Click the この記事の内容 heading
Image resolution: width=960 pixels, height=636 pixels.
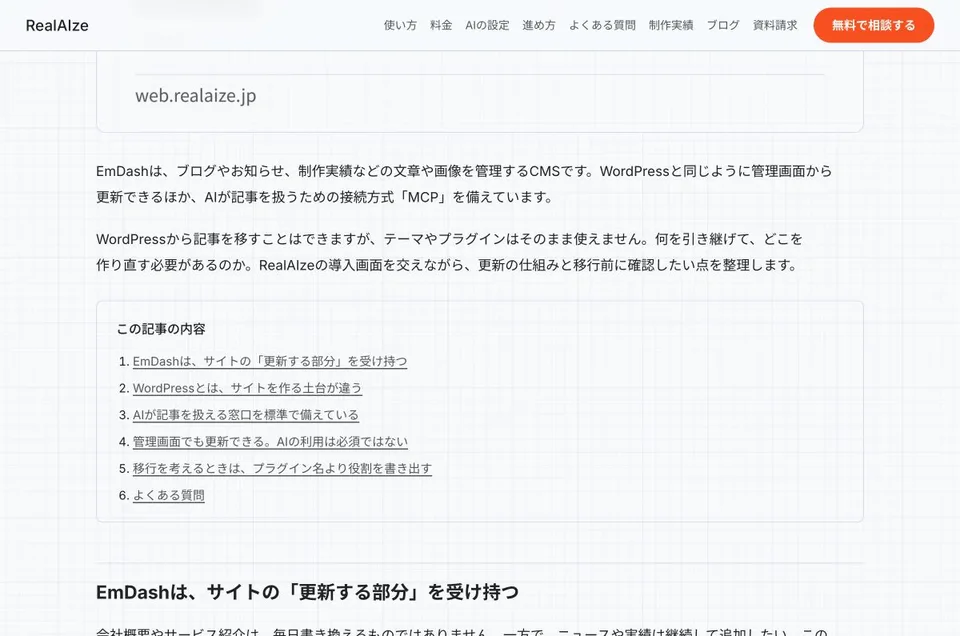coord(161,329)
